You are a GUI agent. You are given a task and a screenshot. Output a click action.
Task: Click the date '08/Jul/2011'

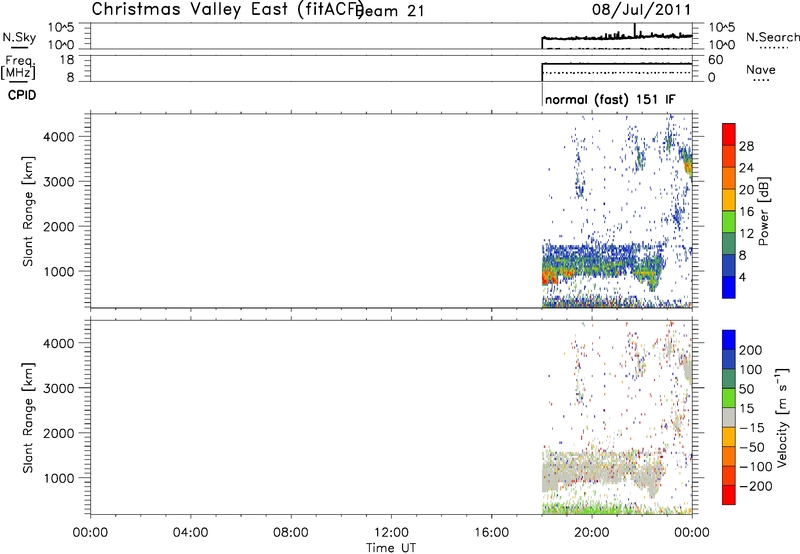pyautogui.click(x=641, y=10)
